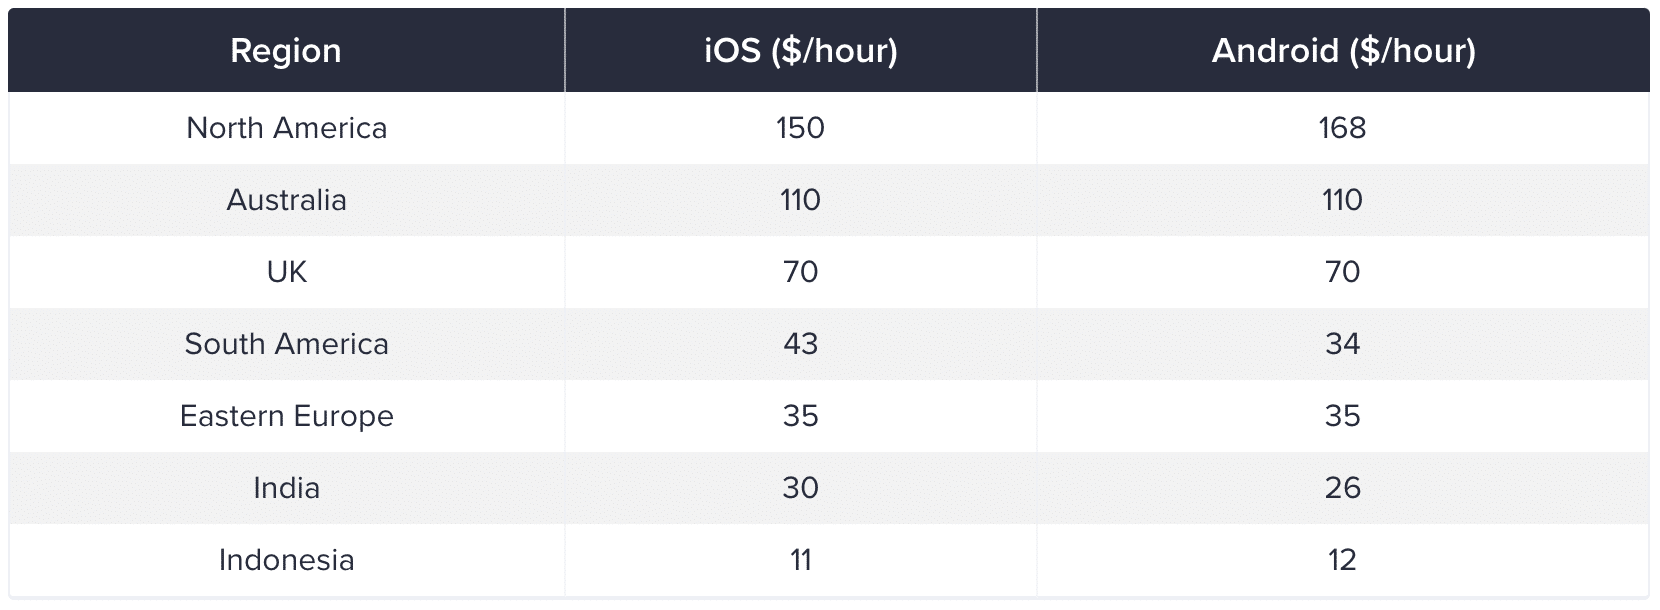The image size is (1660, 610).
Task: Click Australia's iOS rate cell
Action: click(800, 200)
